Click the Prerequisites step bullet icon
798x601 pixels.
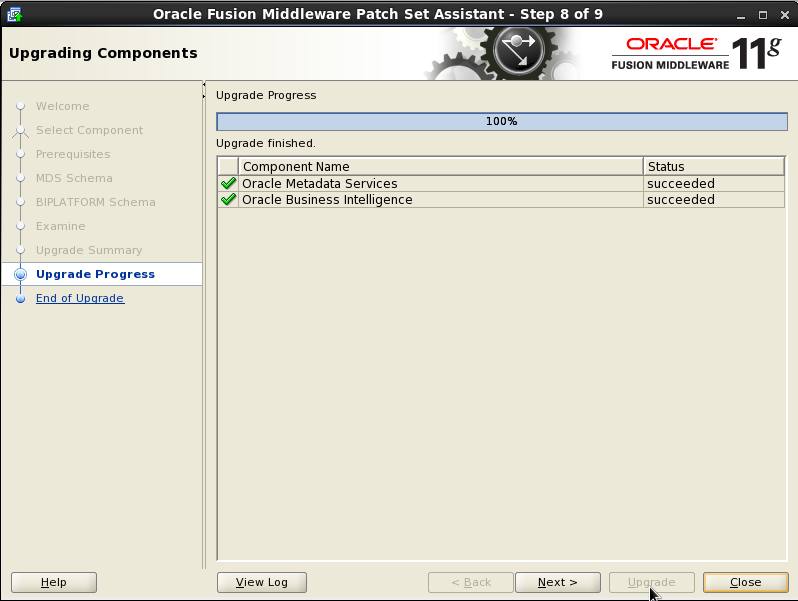coord(20,154)
